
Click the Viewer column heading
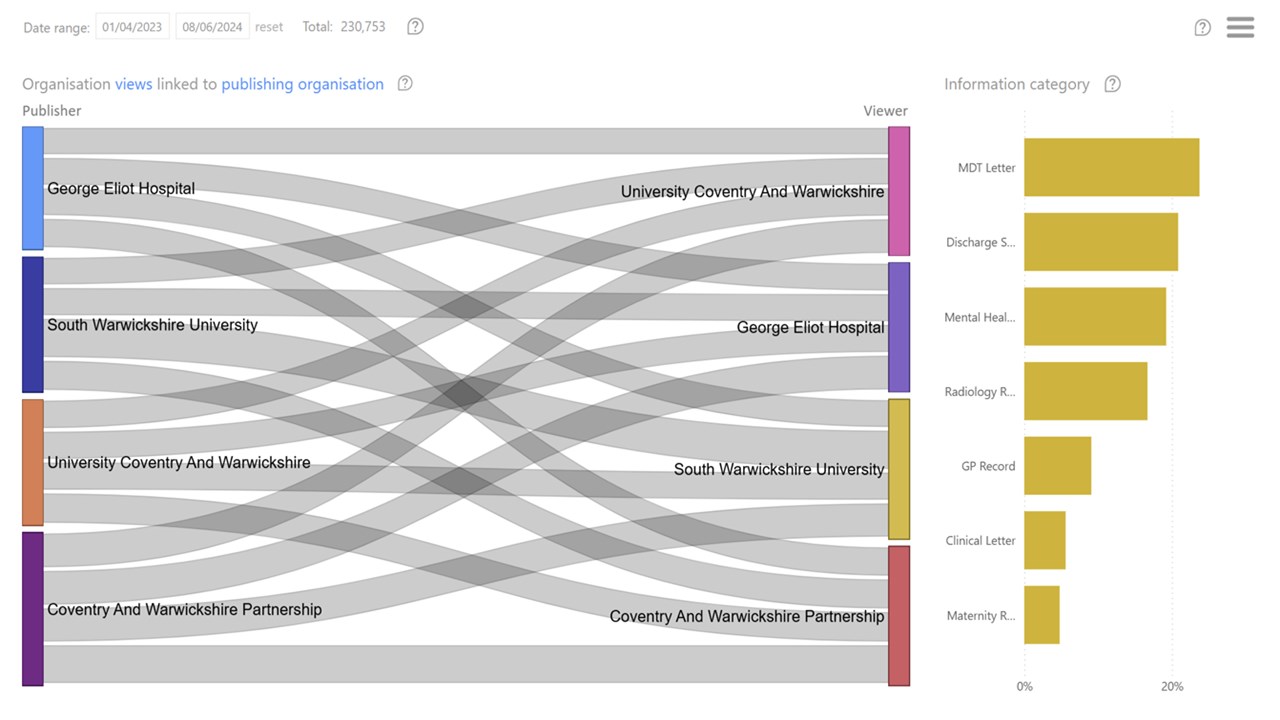(886, 111)
